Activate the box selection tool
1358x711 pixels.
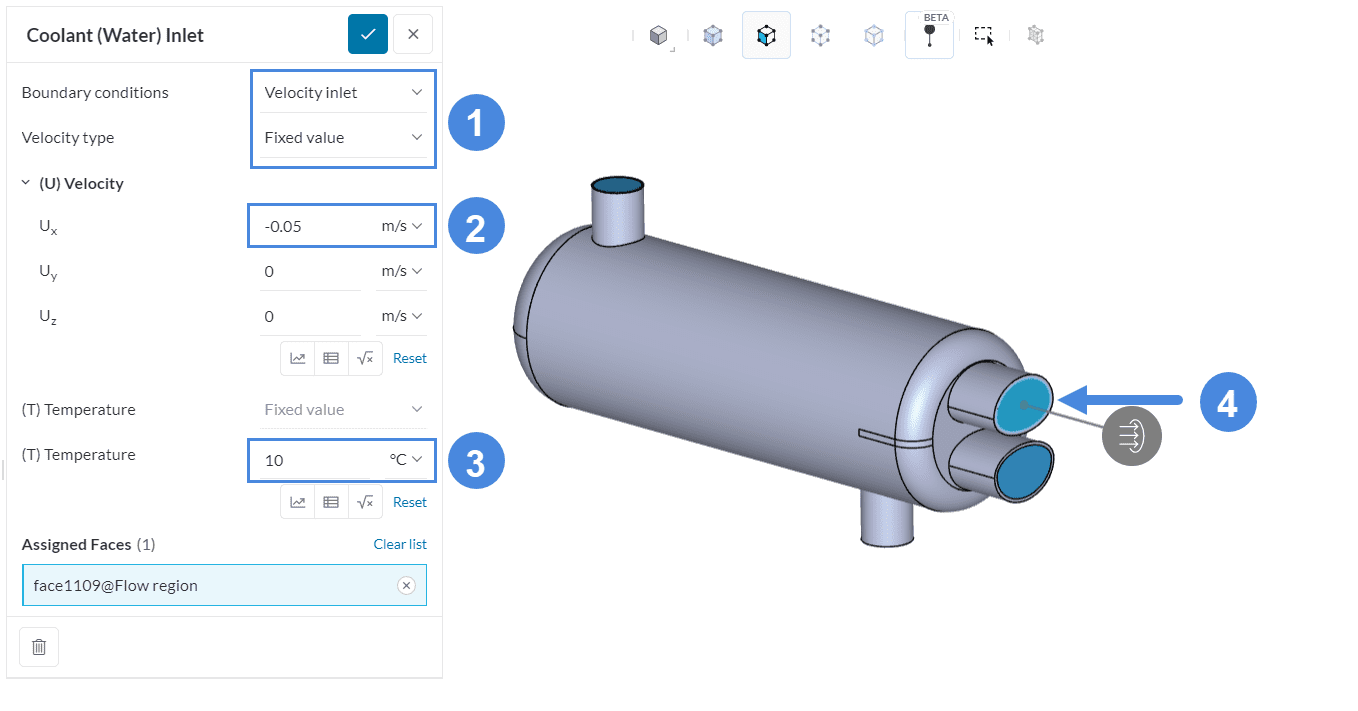click(x=984, y=36)
